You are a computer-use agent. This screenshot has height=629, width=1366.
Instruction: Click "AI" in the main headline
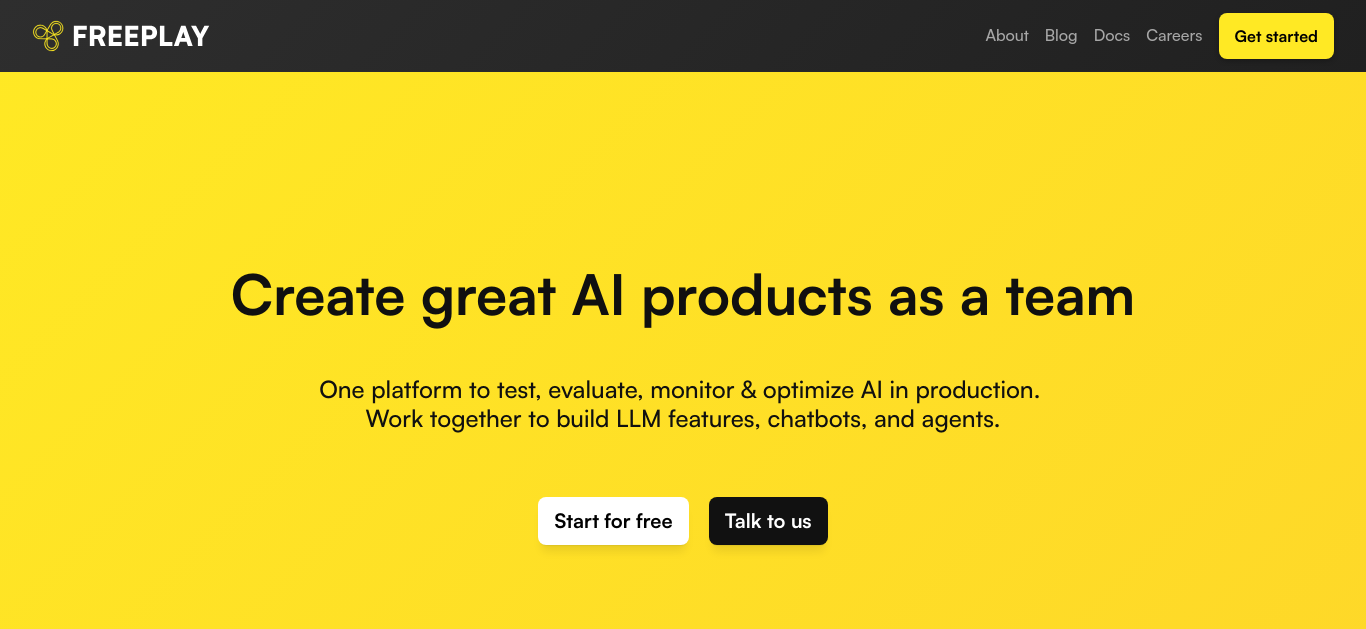[598, 296]
